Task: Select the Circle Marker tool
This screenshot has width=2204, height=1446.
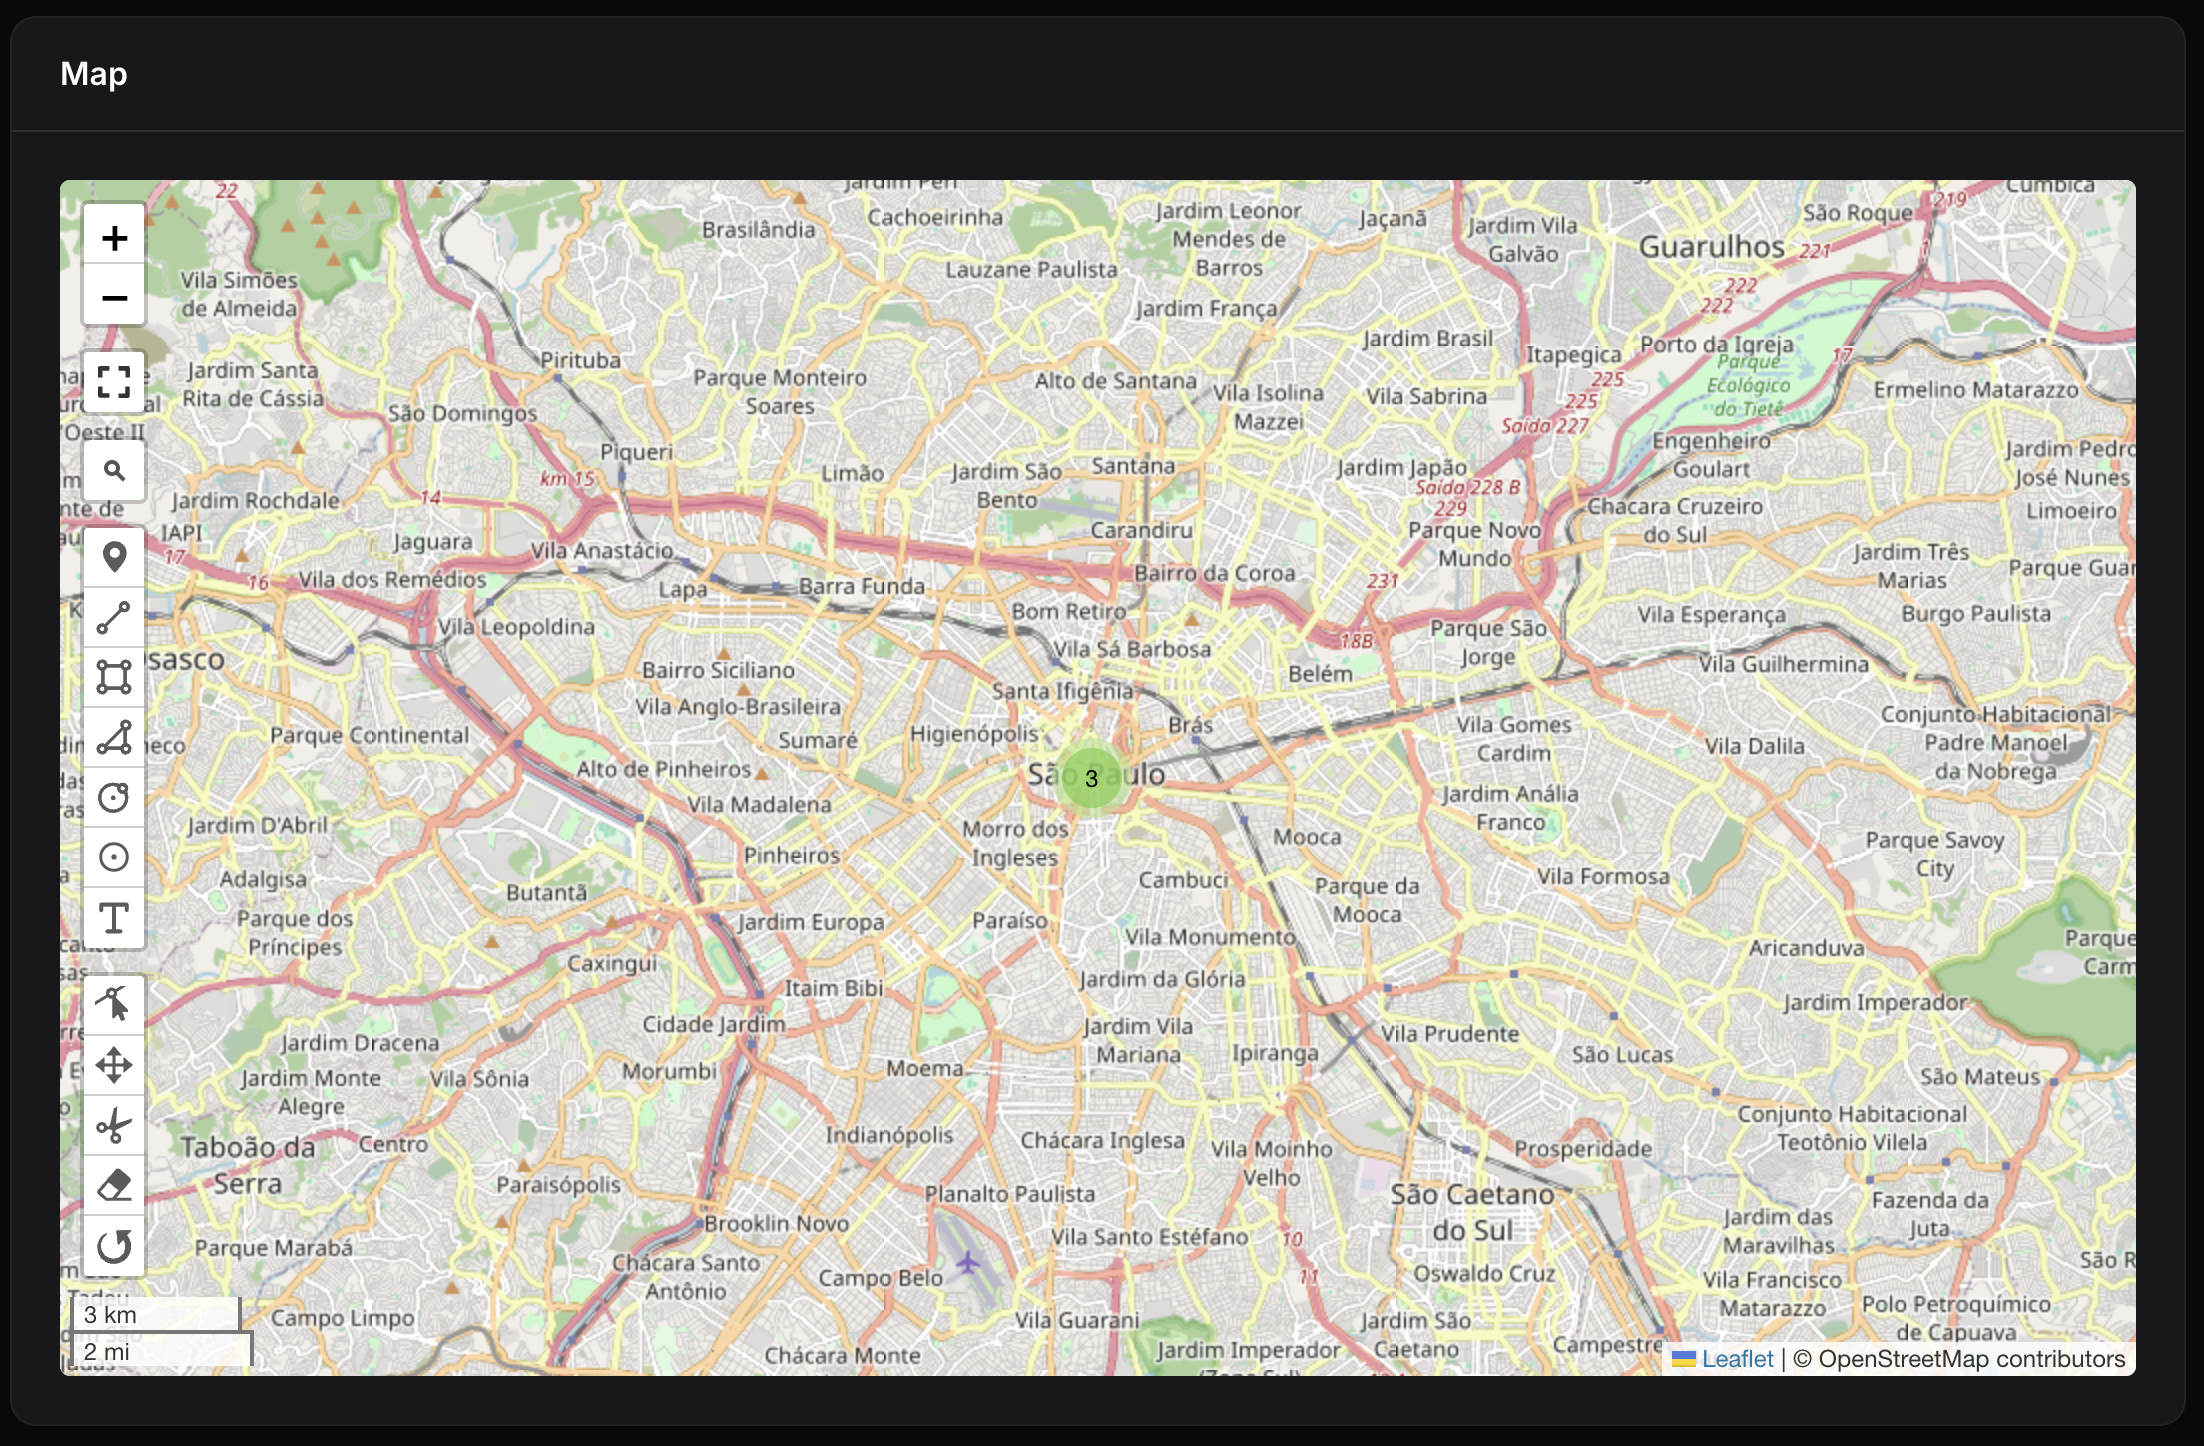Action: [x=115, y=857]
